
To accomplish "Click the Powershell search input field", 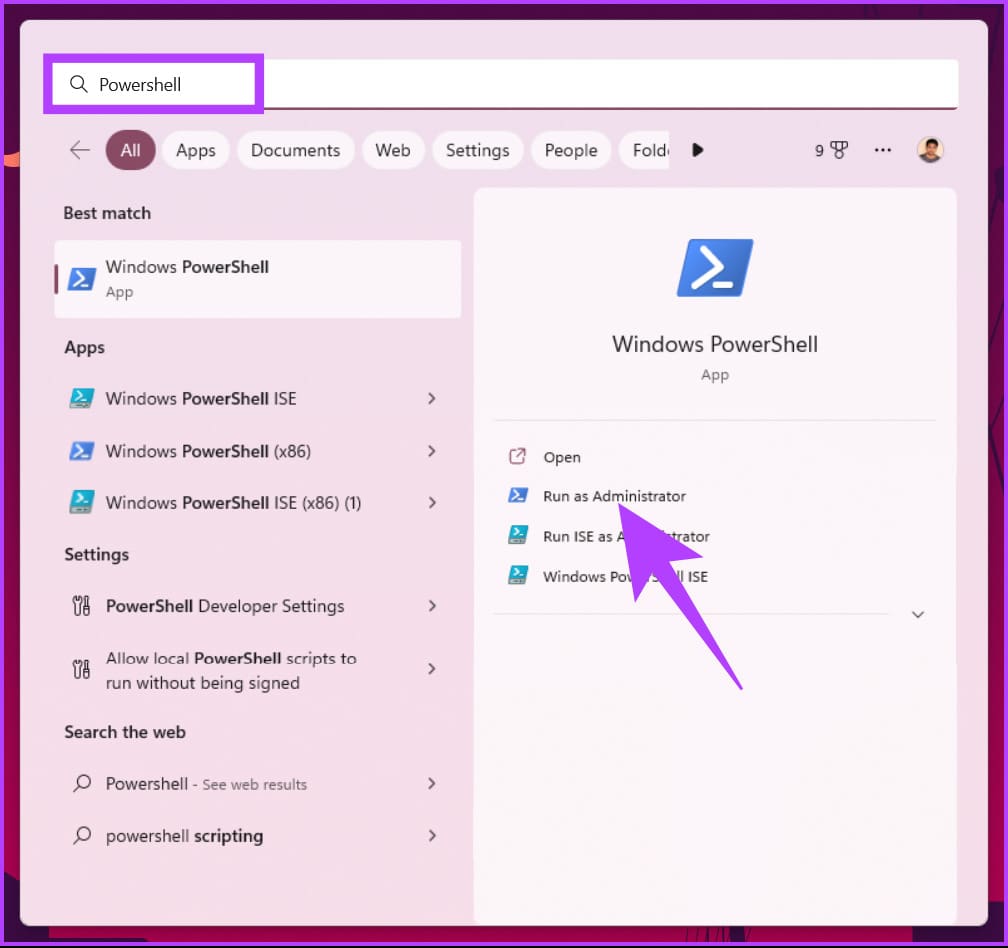I will 505,84.
